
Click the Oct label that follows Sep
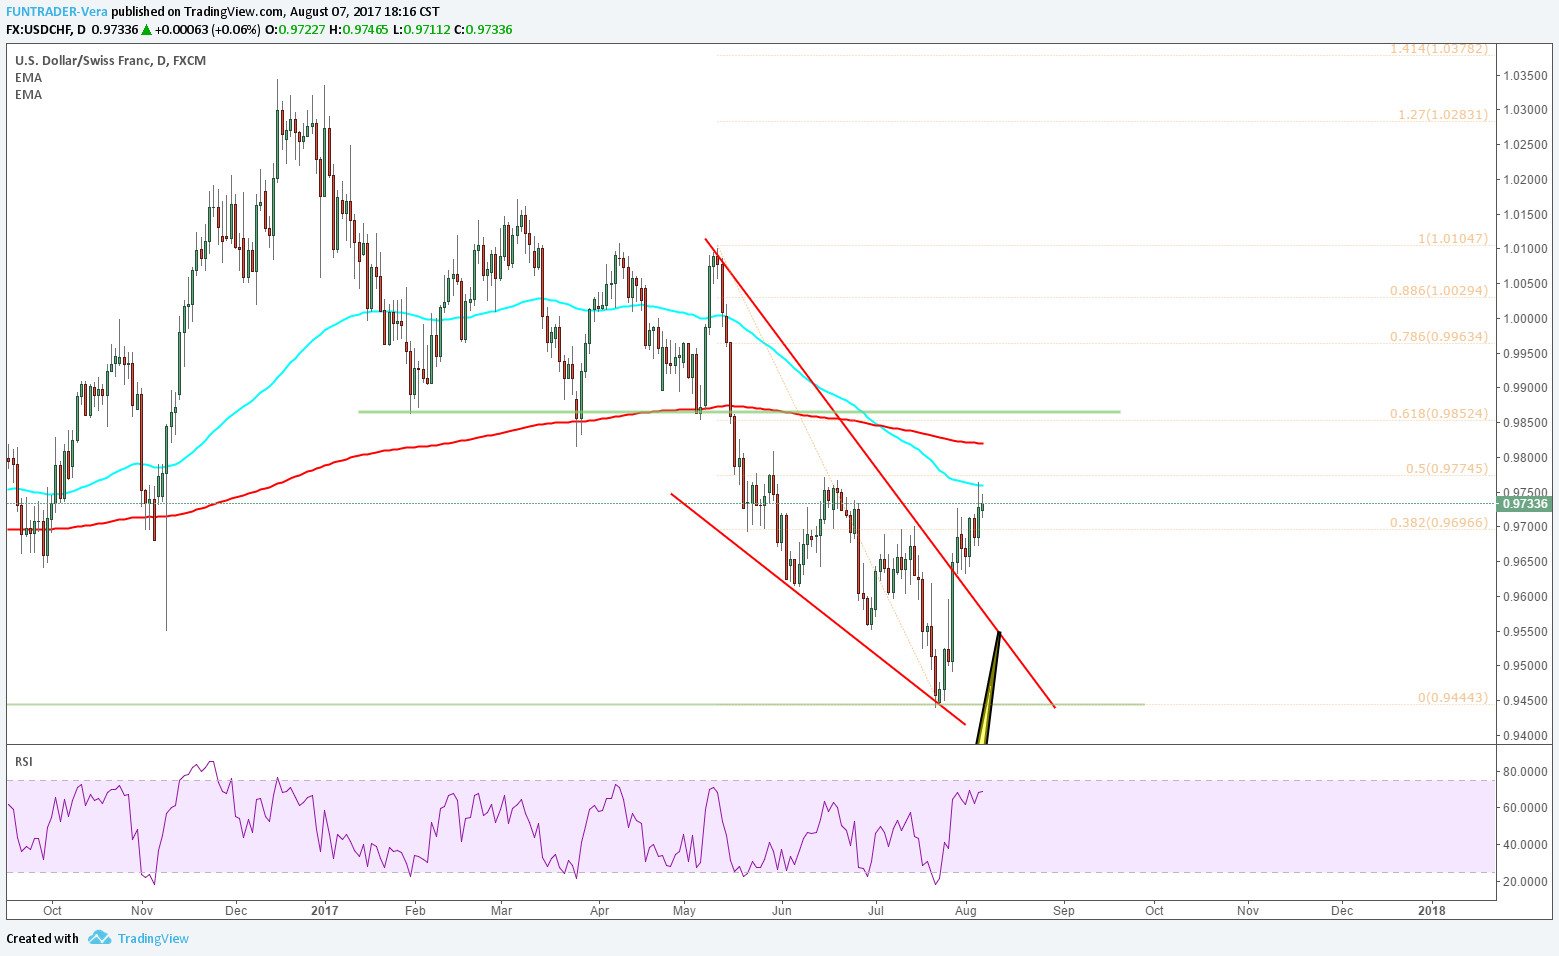(1154, 910)
